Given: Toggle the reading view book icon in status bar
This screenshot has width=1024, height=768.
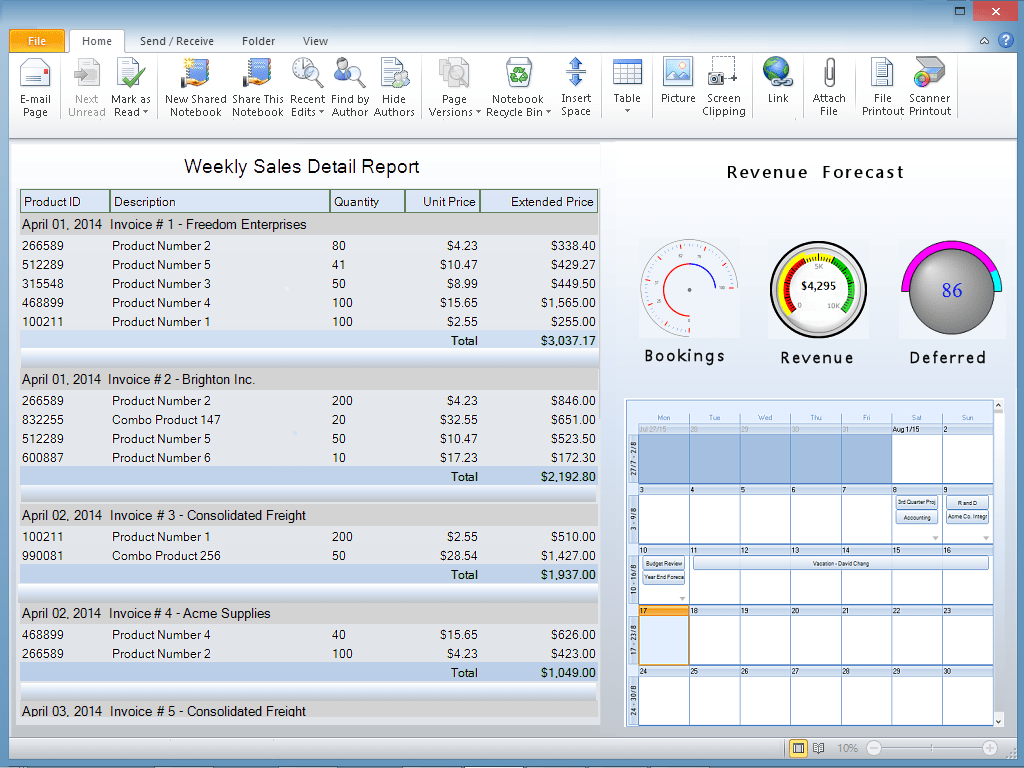Looking at the screenshot, I should pyautogui.click(x=818, y=748).
